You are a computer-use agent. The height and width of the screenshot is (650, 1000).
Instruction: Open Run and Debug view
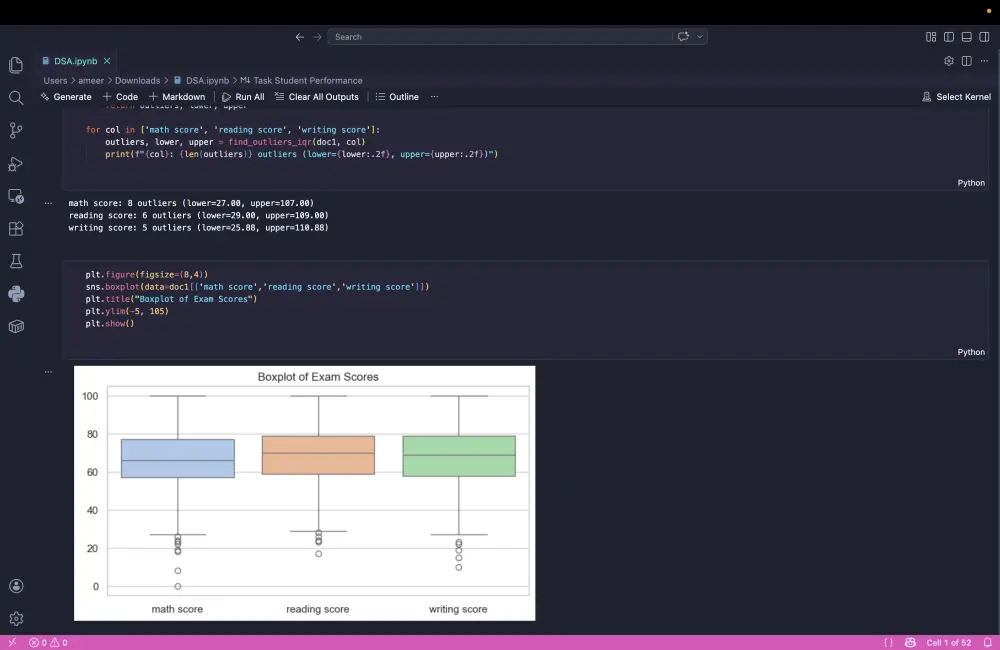click(x=16, y=163)
